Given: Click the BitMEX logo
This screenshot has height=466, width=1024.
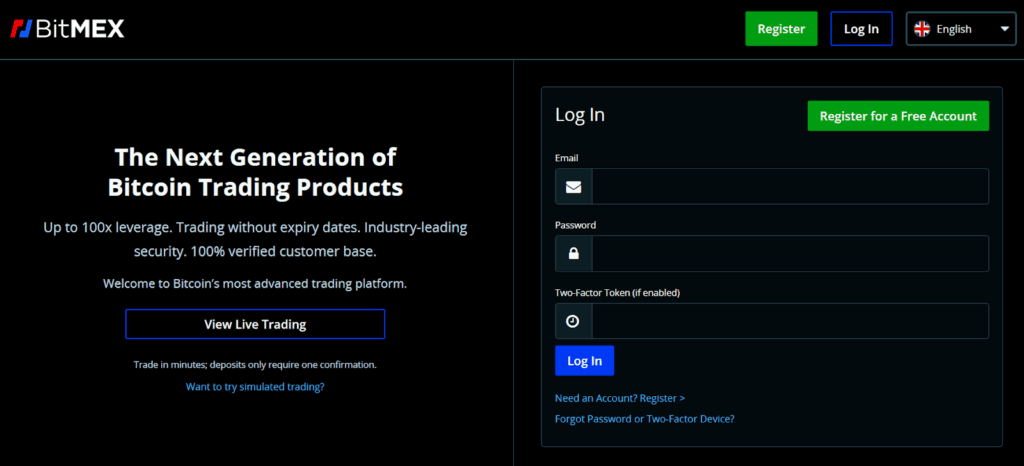Looking at the screenshot, I should pos(67,29).
